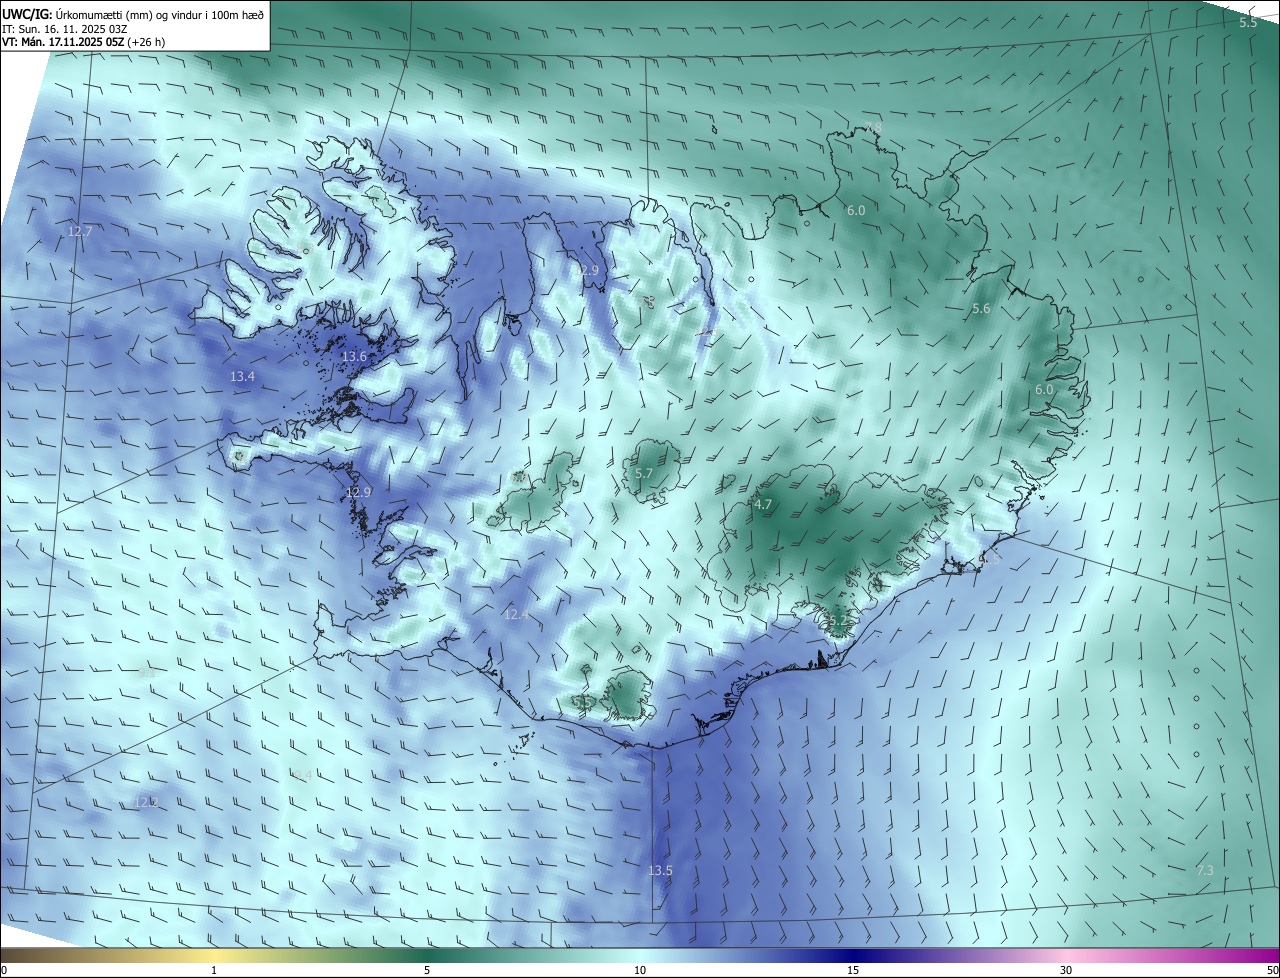Image resolution: width=1280 pixels, height=978 pixels.
Task: Click the 'VT: Mán. 17.11.2025 05Z (+26 h)' line
Action: pyautogui.click(x=83, y=43)
